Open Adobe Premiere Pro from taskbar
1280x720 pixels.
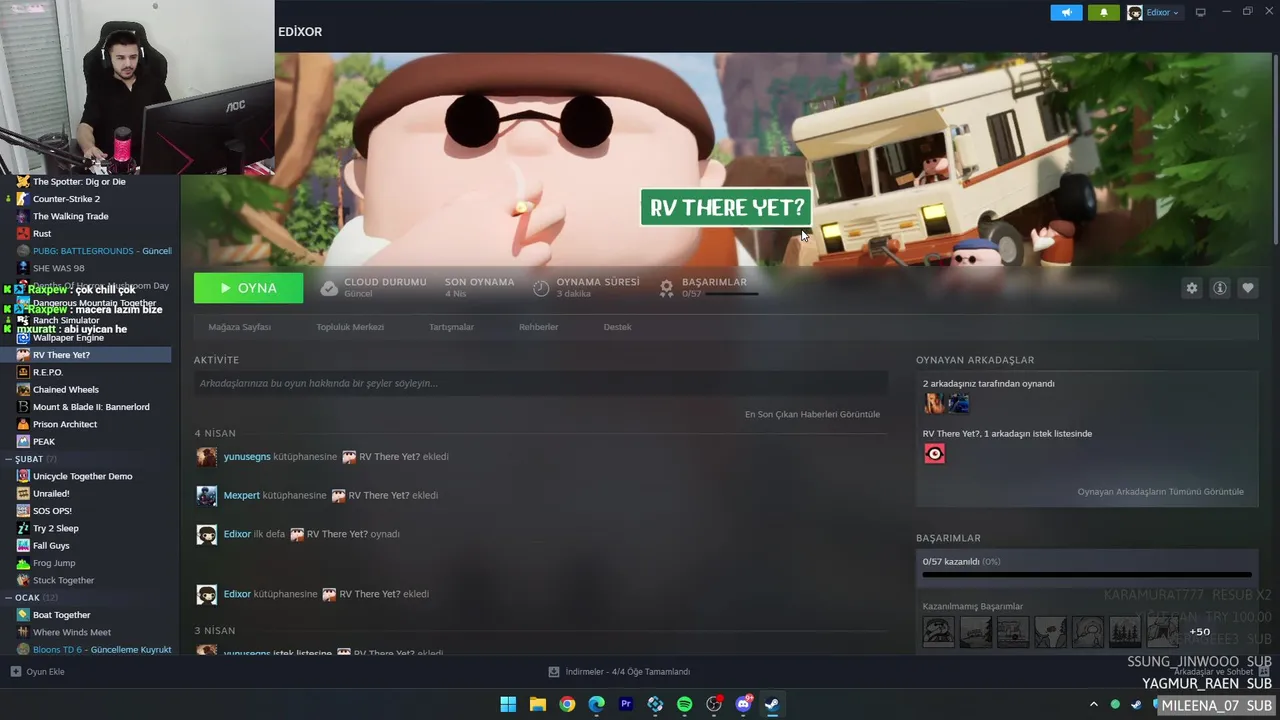[x=626, y=704]
